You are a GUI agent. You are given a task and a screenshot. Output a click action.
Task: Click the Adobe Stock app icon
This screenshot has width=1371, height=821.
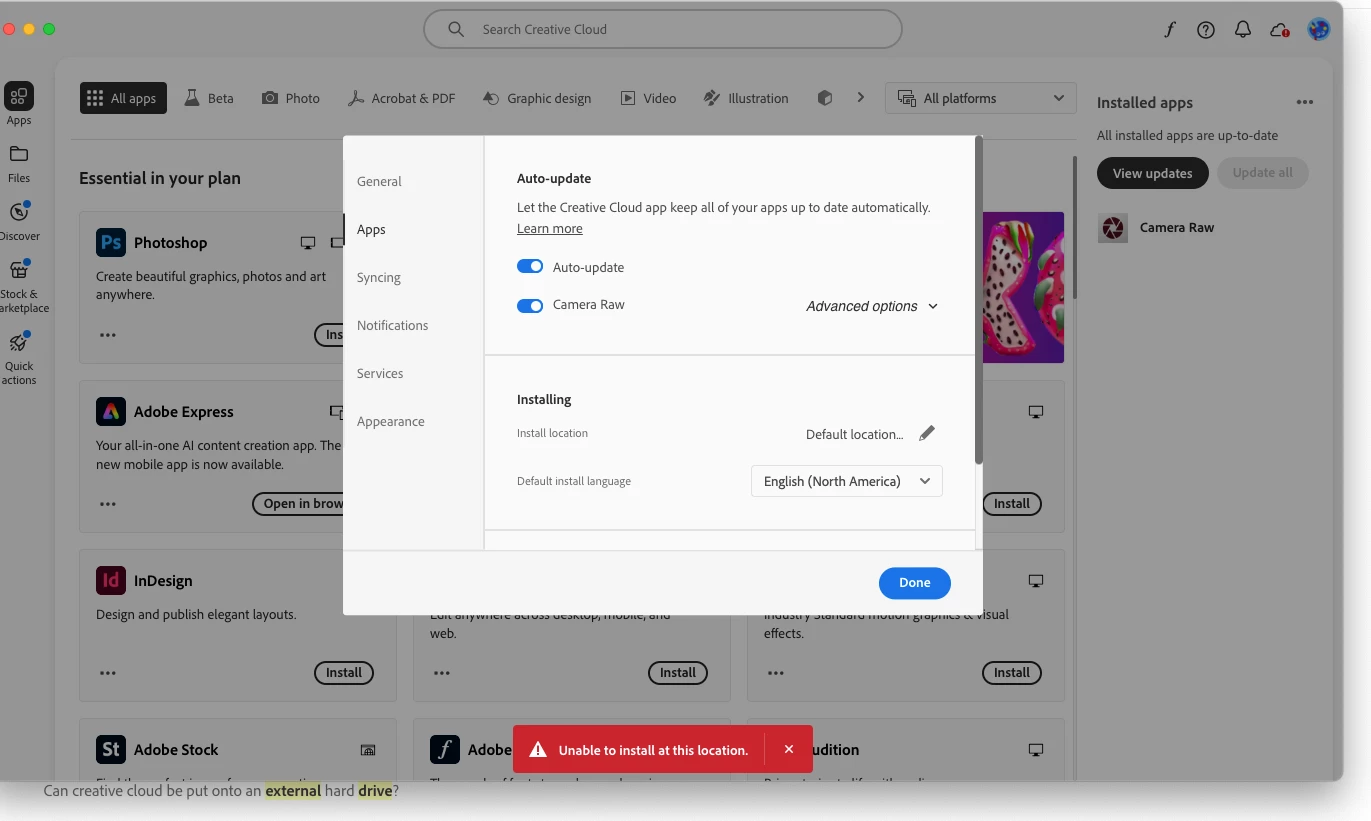111,749
